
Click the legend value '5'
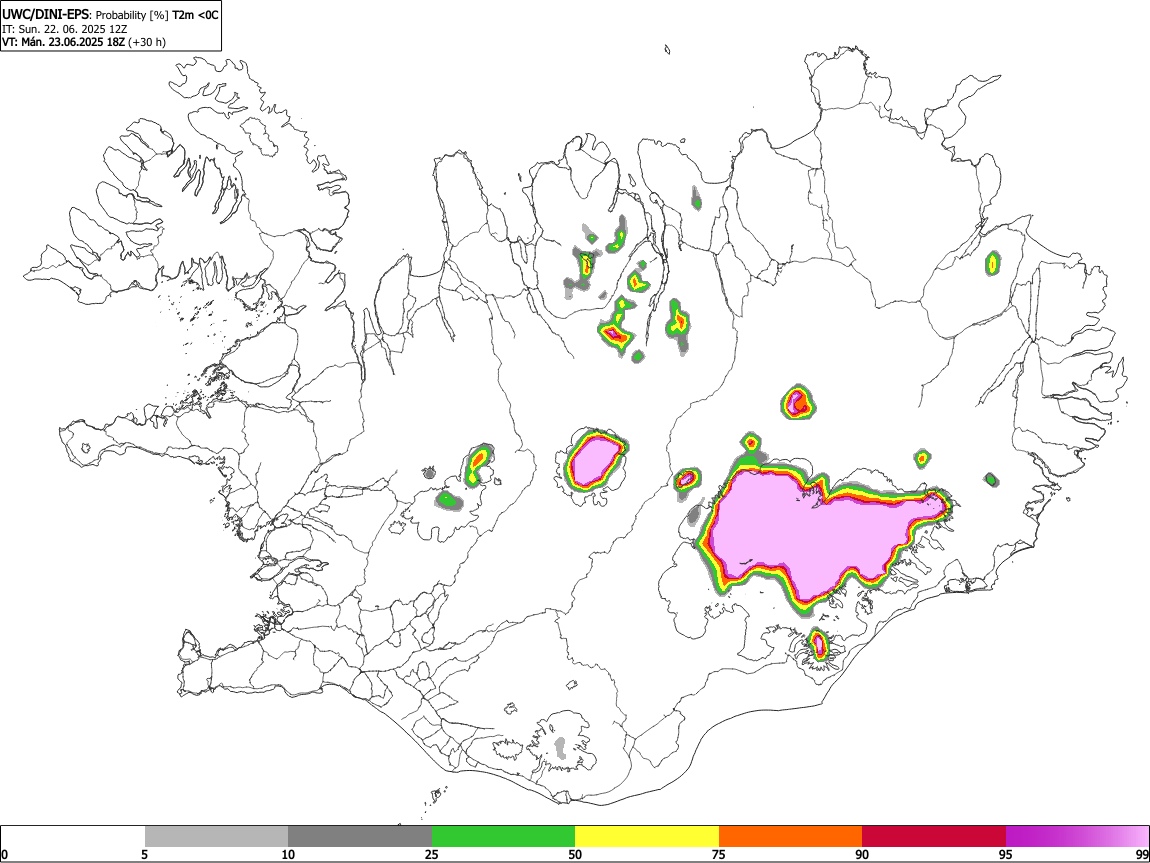(x=144, y=855)
